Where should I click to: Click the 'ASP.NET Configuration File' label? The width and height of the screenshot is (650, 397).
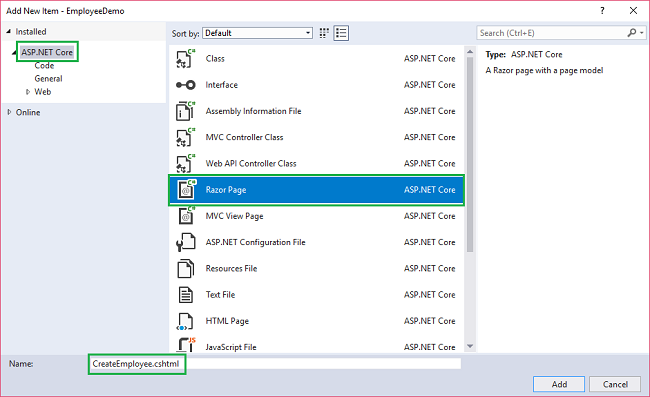pos(255,242)
